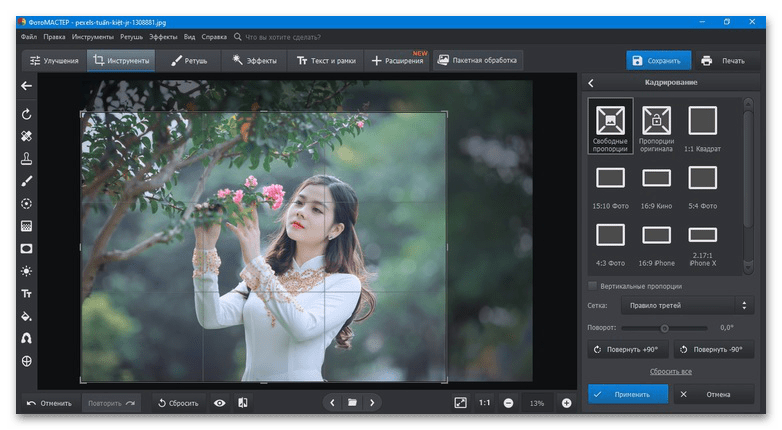Switch to the Эффекты tab

click(x=254, y=60)
